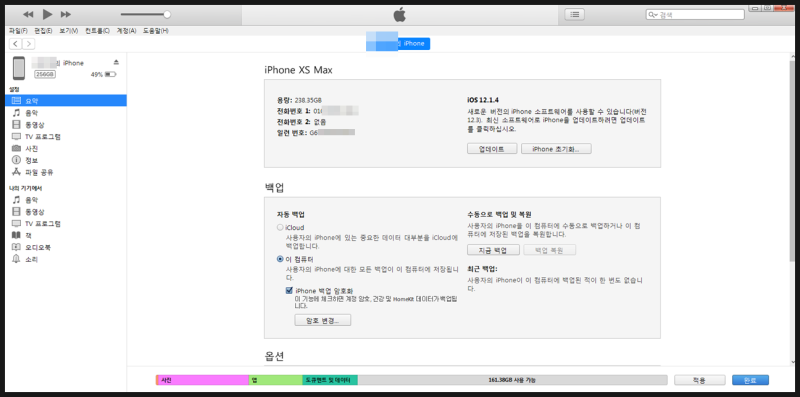Click the 256GB capacity badge
Viewport: 800px width, 397px height.
(x=45, y=75)
